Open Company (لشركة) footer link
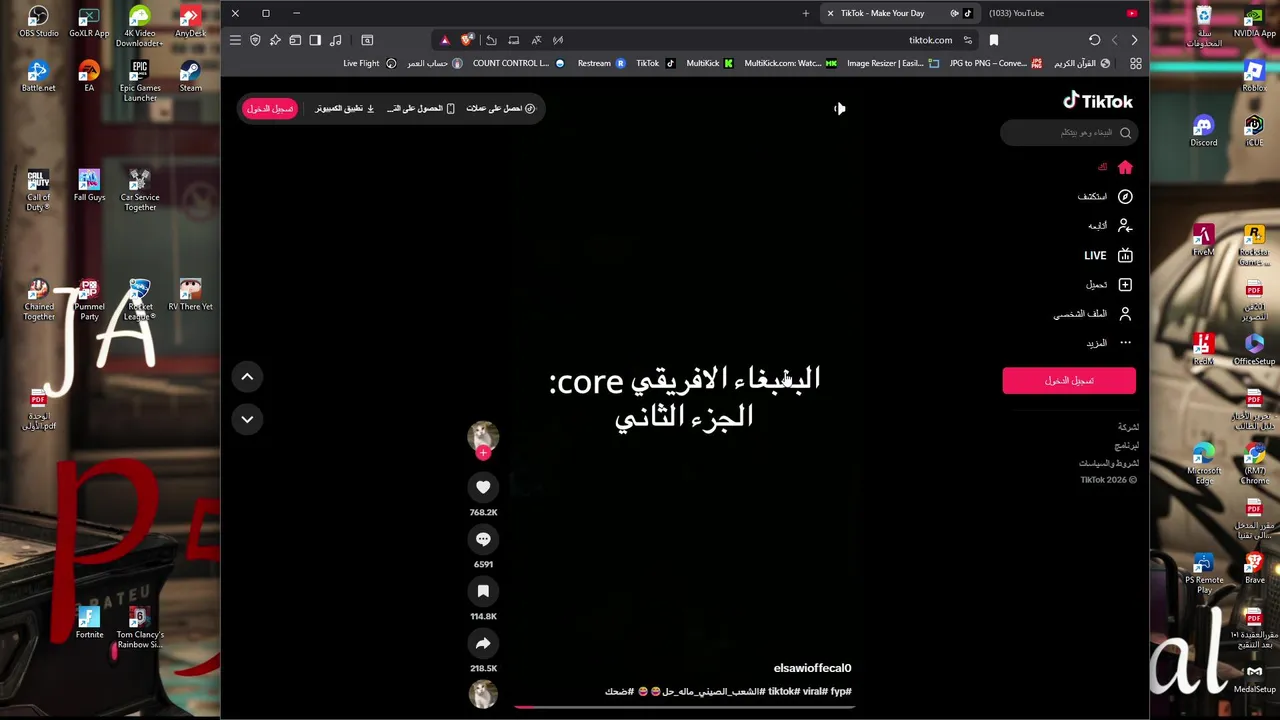 [x=1128, y=427]
